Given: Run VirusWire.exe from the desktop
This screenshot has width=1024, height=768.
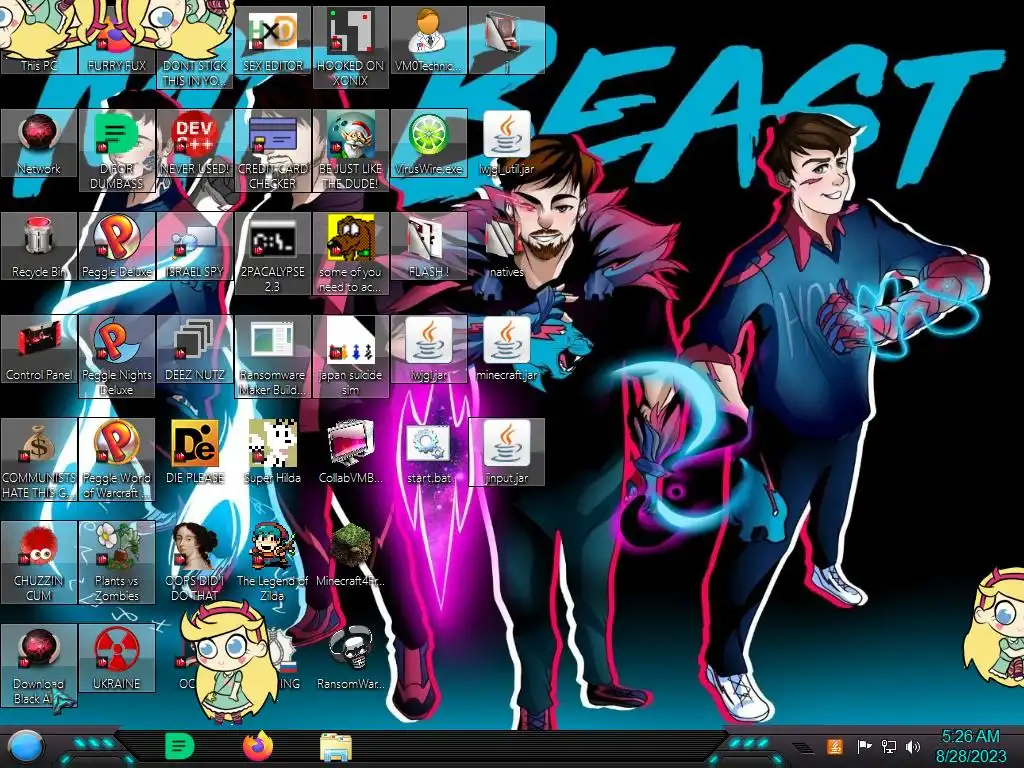Looking at the screenshot, I should coord(428,144).
